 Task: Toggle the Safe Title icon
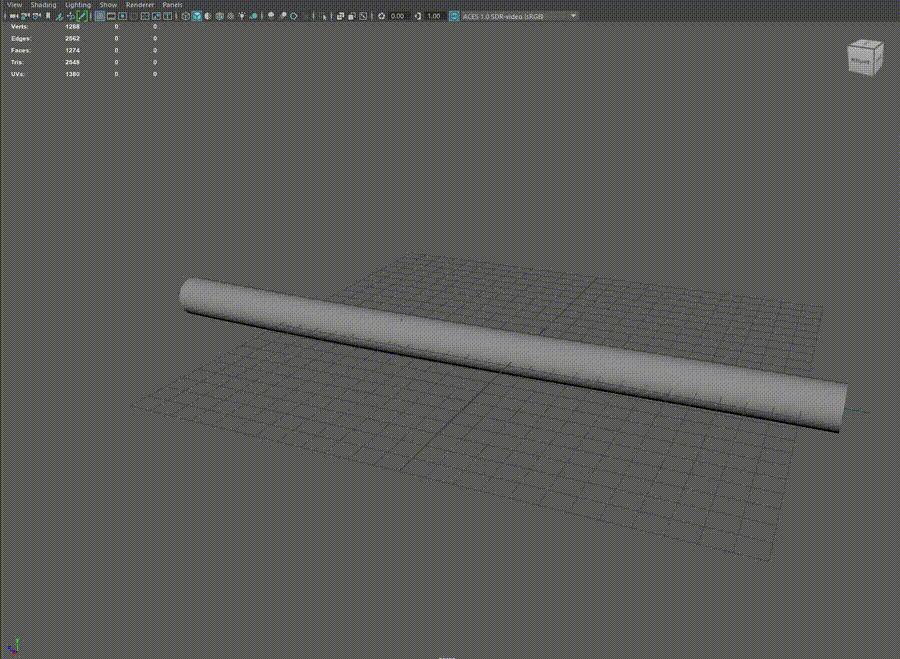click(168, 16)
